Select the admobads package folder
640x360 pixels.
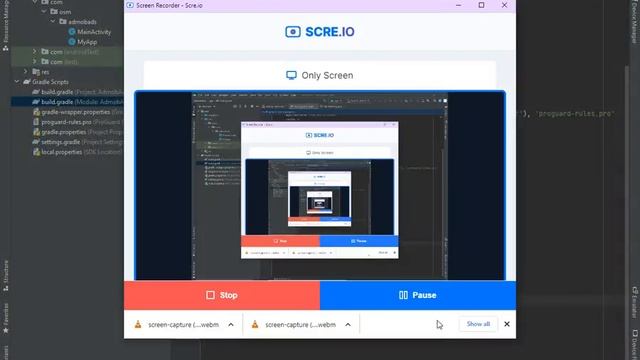coord(82,22)
